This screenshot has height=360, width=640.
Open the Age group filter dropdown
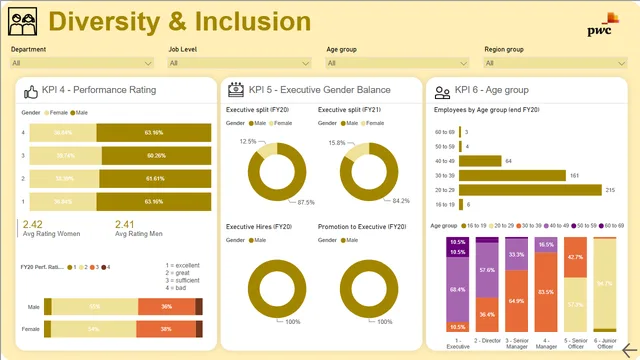click(x=397, y=63)
